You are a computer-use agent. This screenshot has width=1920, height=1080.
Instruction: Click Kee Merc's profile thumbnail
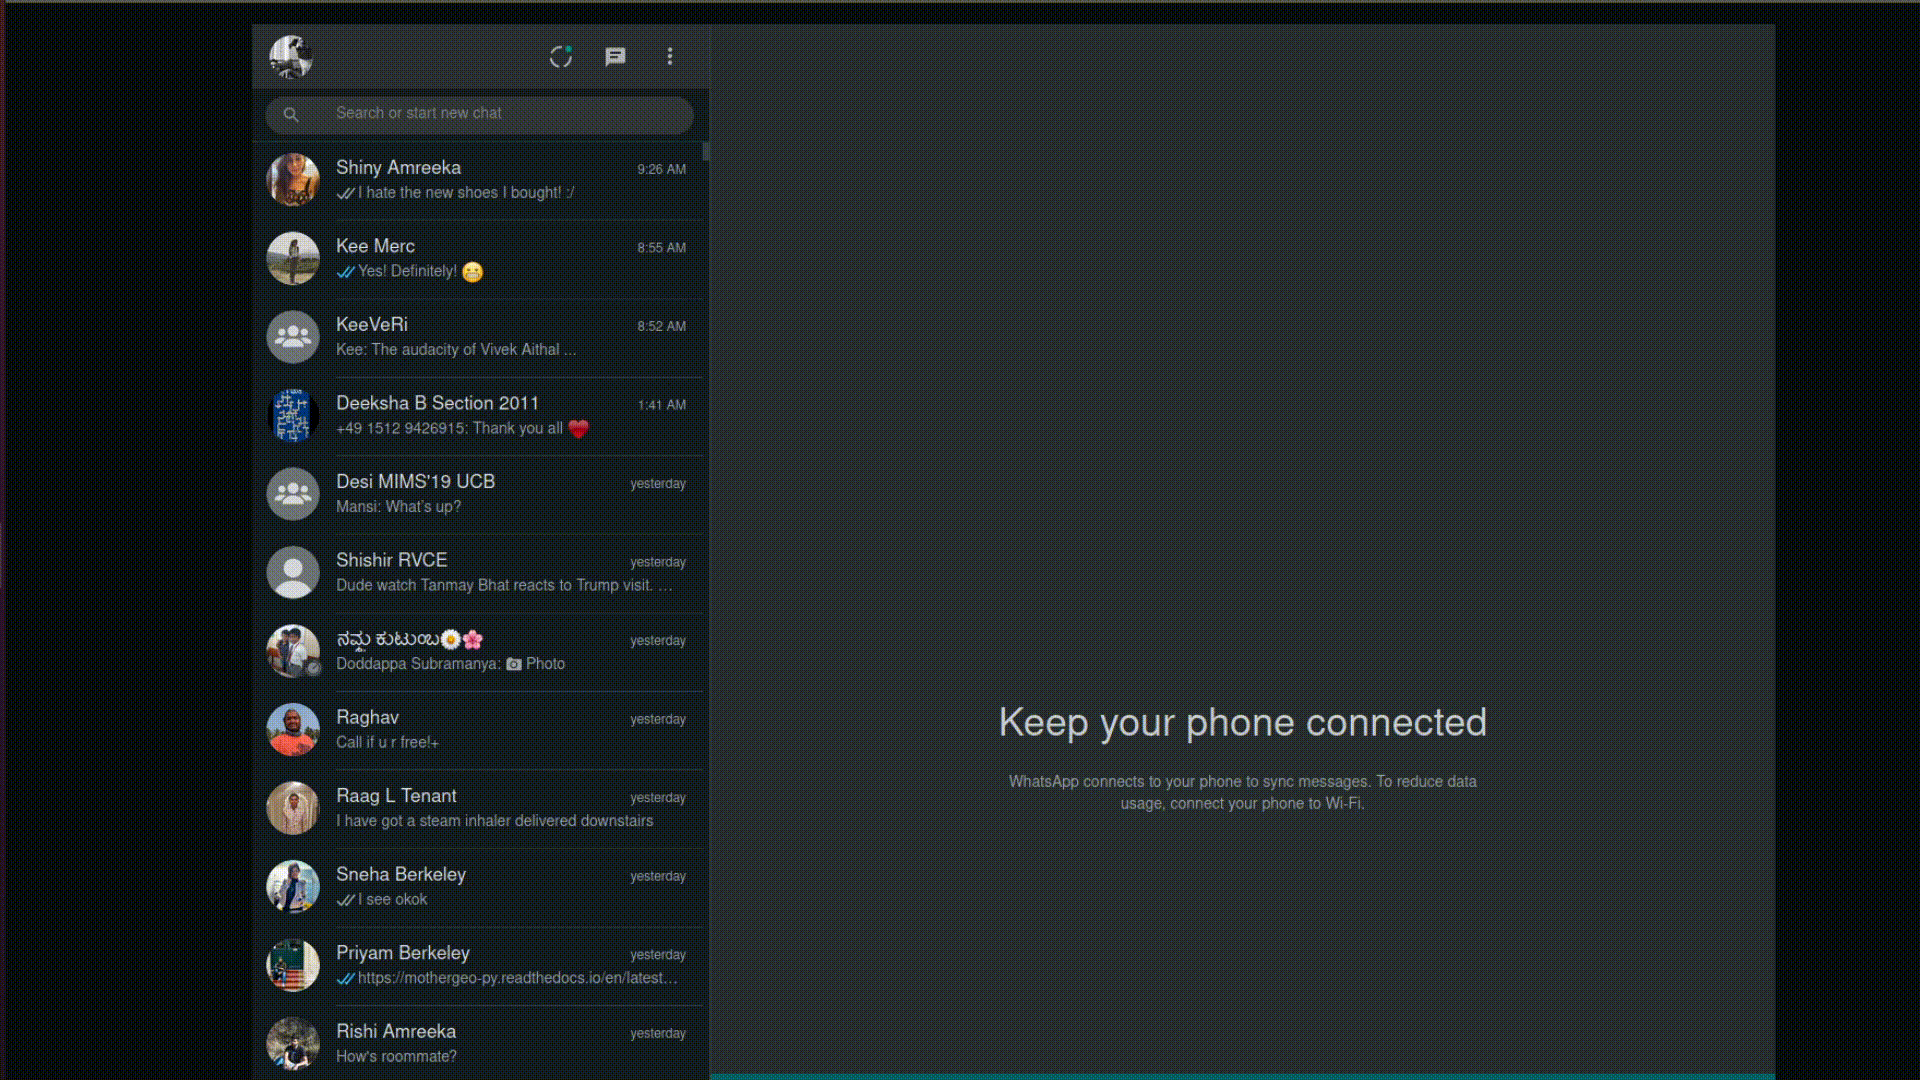pyautogui.click(x=293, y=259)
